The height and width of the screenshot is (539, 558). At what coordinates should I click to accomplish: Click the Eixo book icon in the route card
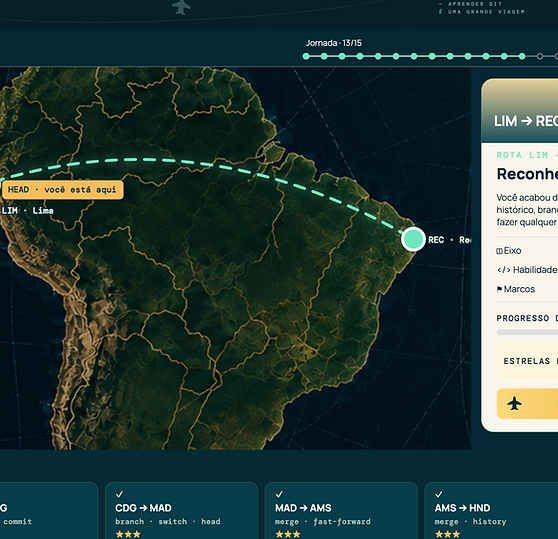pos(499,251)
